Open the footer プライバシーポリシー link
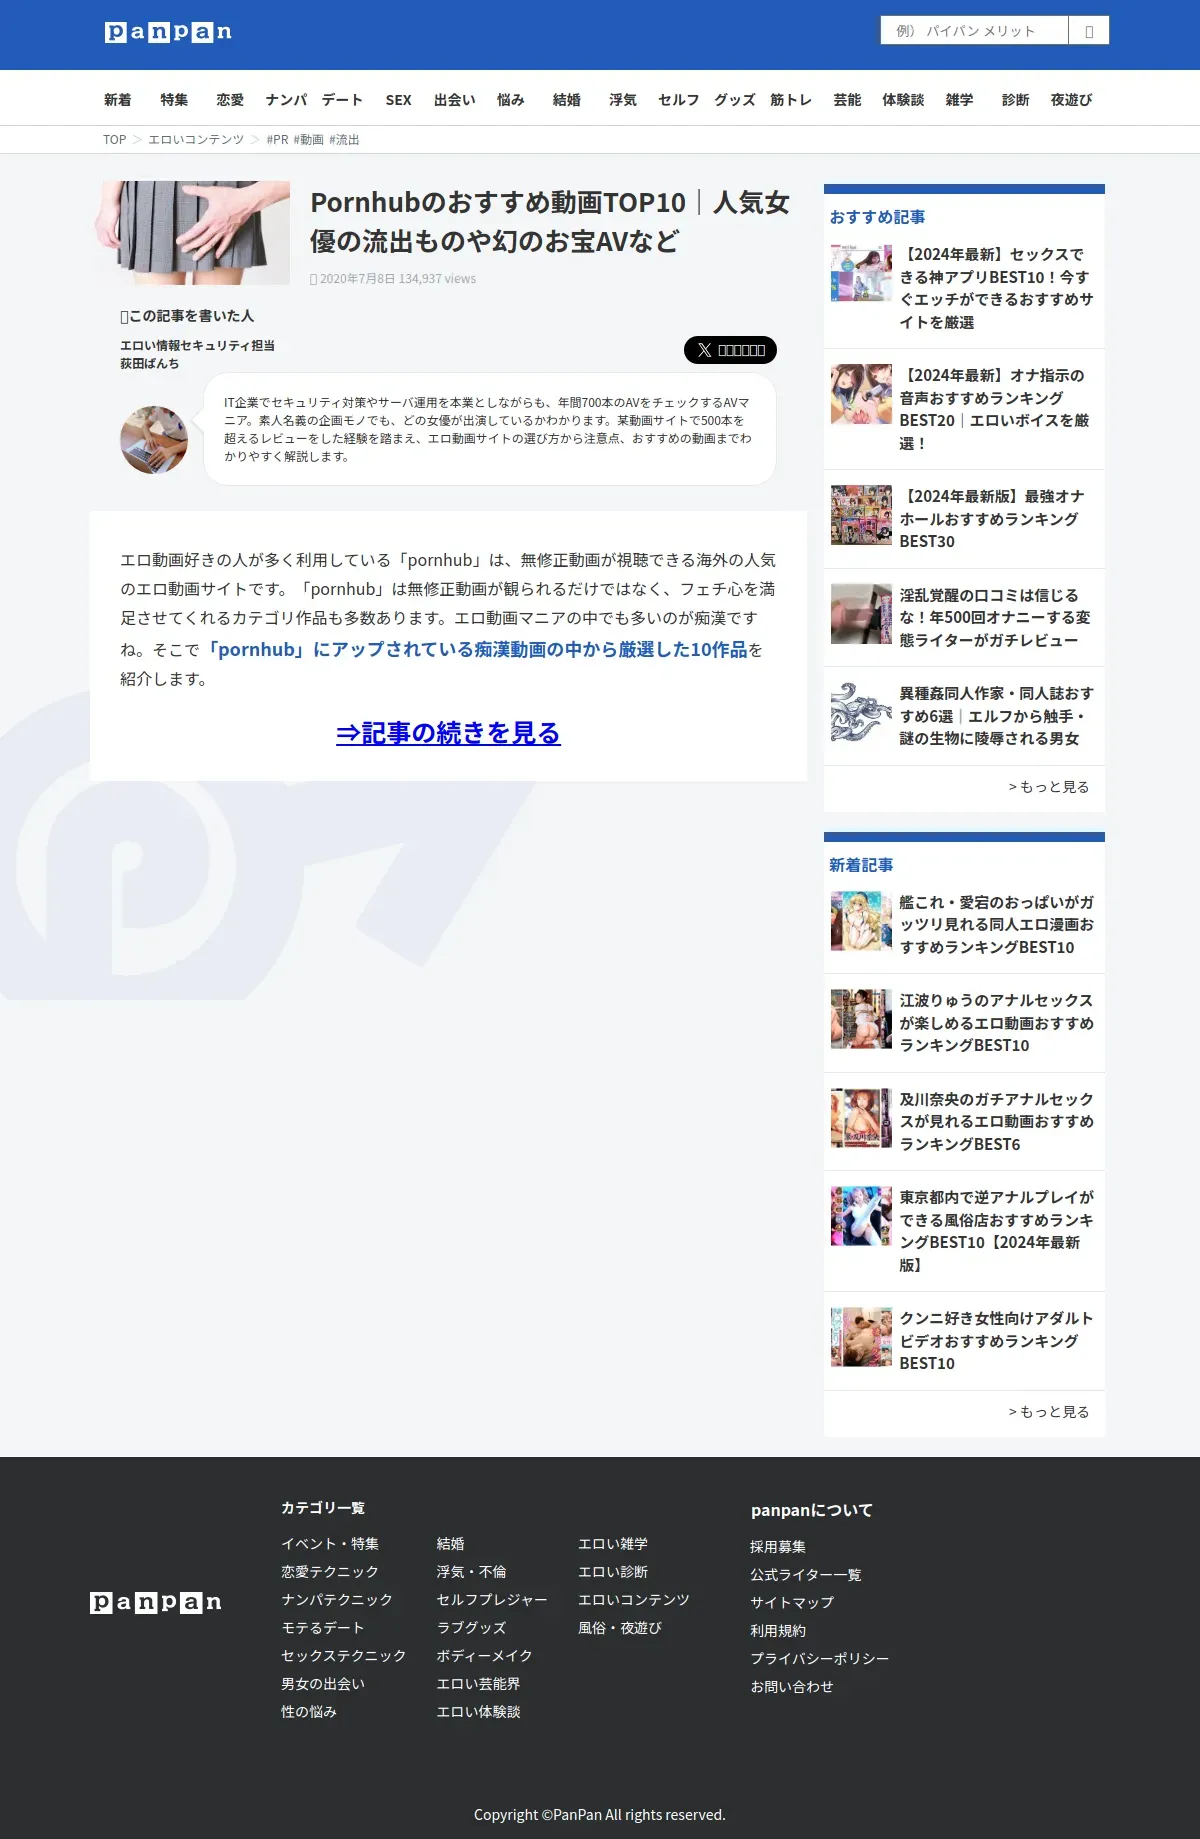 [820, 1659]
